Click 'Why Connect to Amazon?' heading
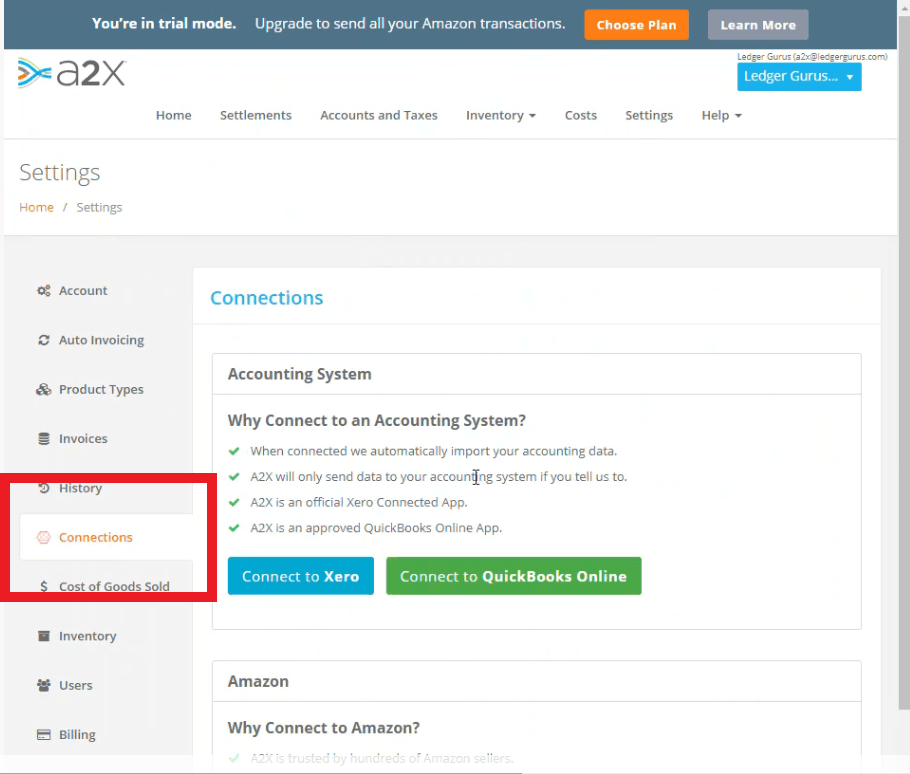The image size is (910, 774). click(323, 728)
